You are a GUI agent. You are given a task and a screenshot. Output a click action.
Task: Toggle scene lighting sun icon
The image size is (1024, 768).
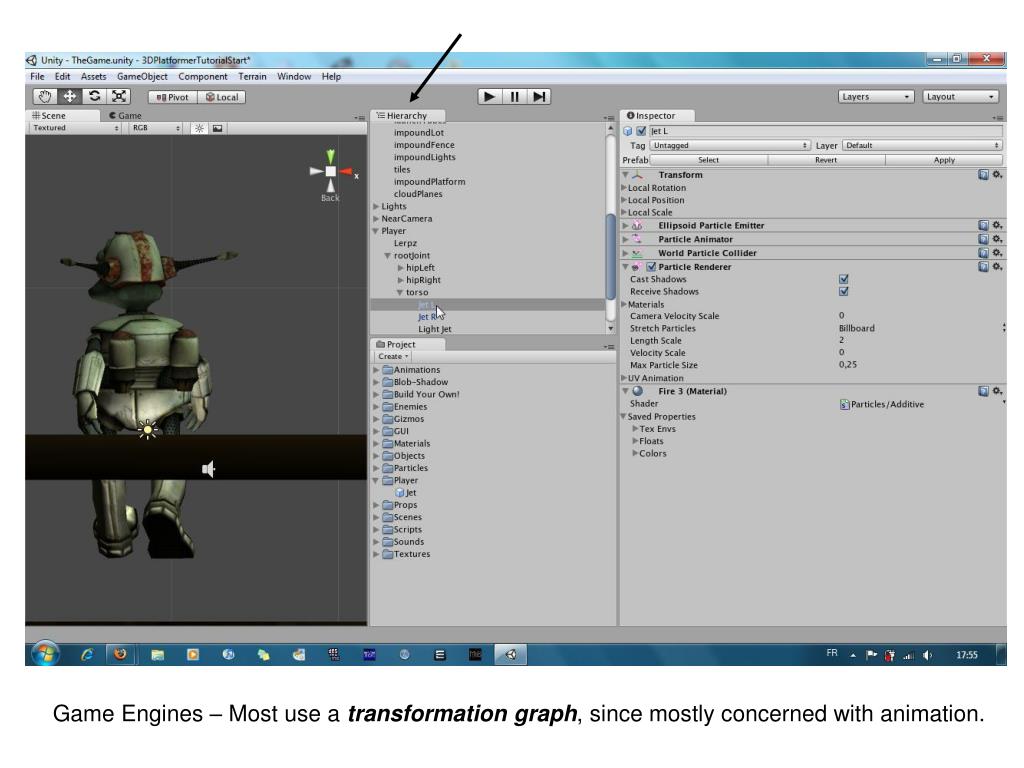(198, 128)
